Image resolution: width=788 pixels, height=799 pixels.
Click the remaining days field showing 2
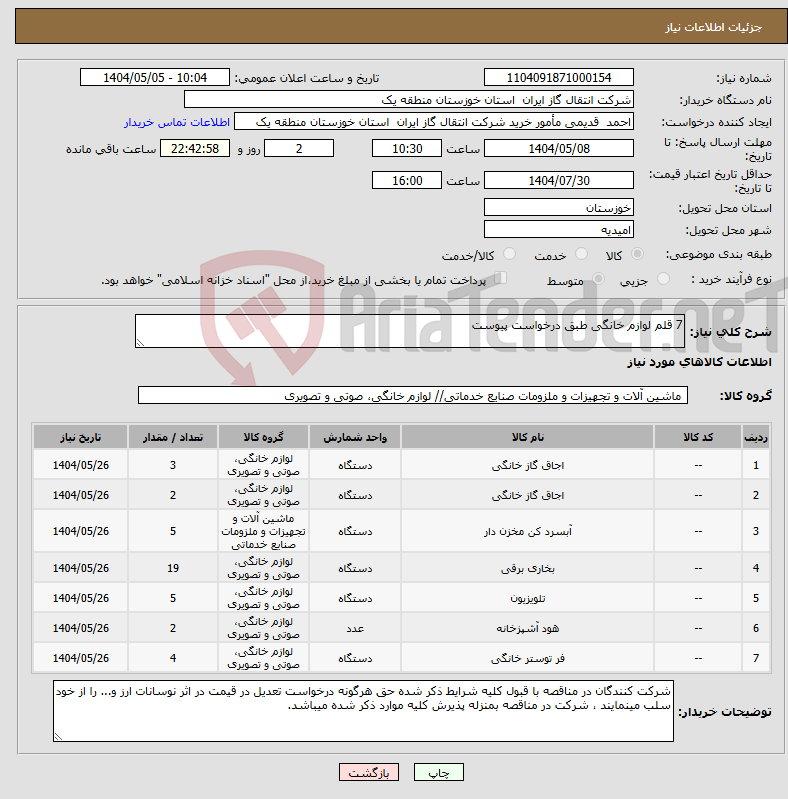299,148
